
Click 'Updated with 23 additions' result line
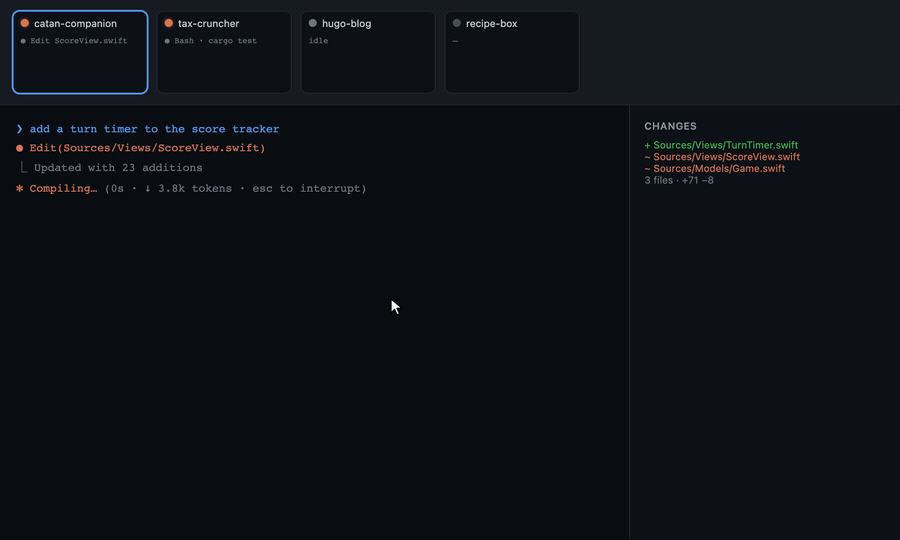pyautogui.click(x=118, y=168)
